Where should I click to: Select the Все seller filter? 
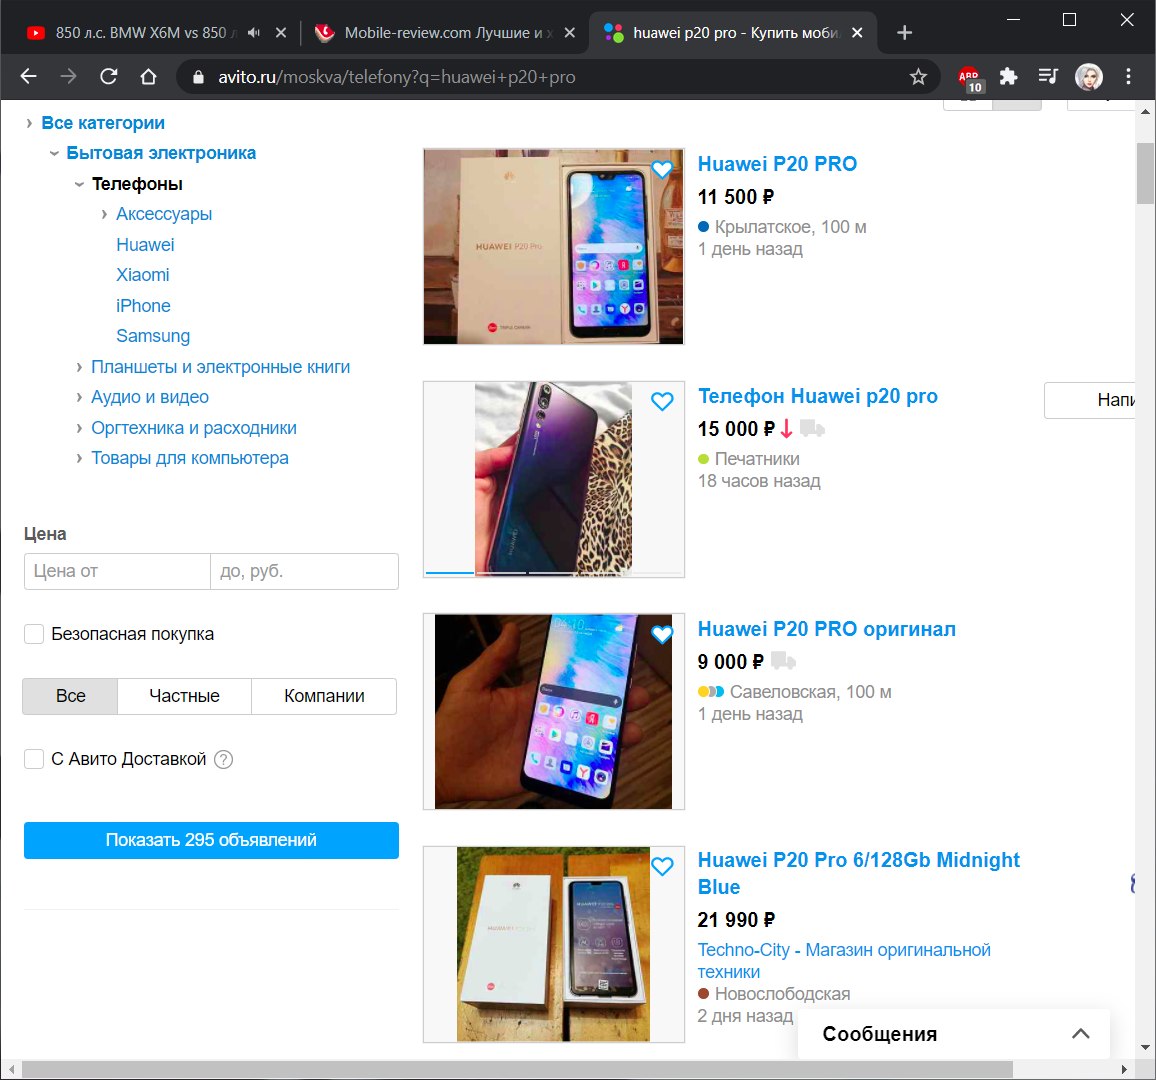(x=70, y=696)
